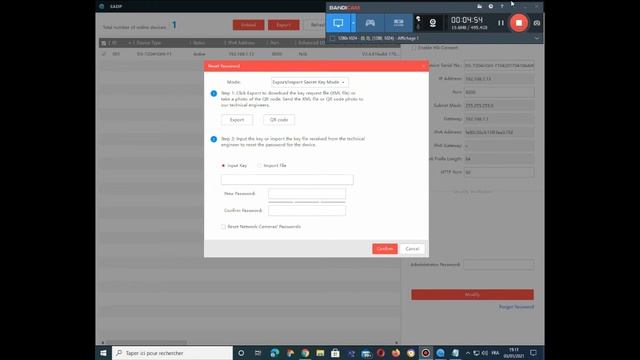Click the IP Address field in SADP panel
640x360 pixels.
point(499,79)
